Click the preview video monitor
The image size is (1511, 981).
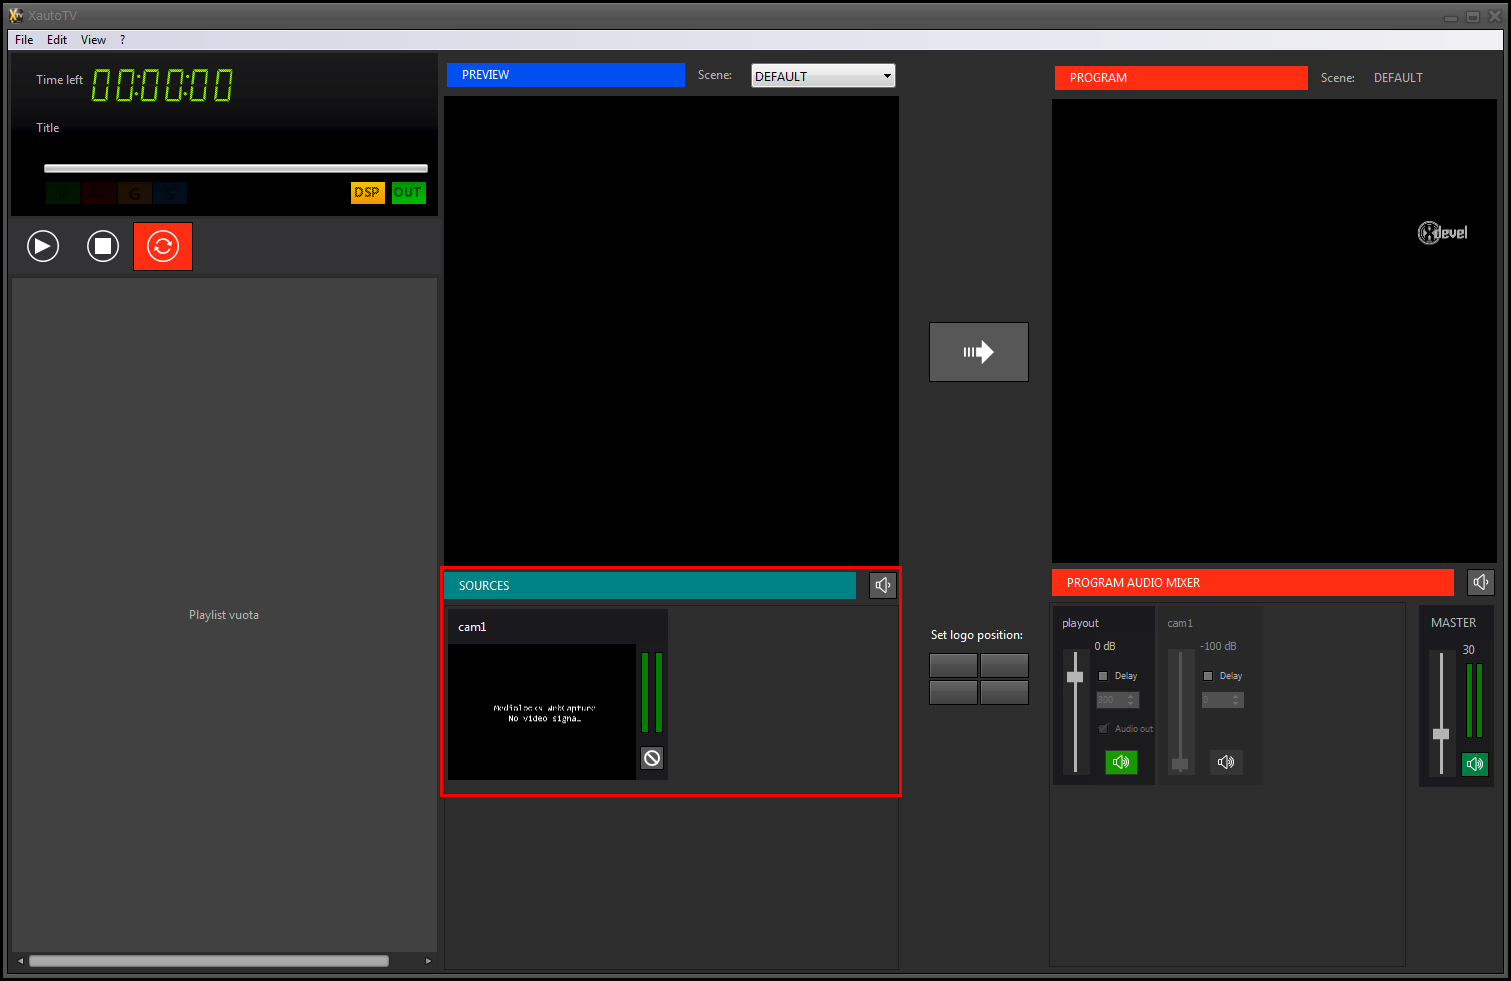pyautogui.click(x=671, y=330)
